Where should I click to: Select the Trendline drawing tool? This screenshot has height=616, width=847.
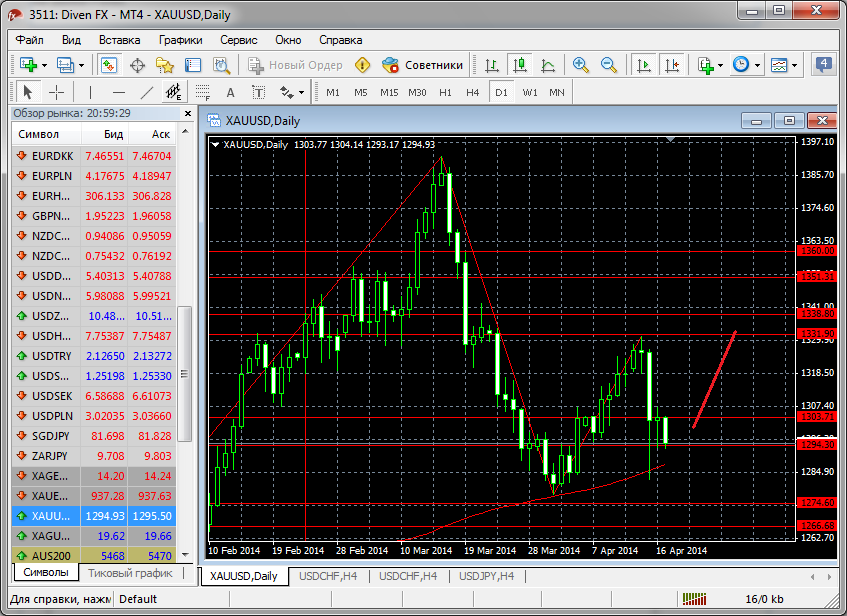(146, 92)
